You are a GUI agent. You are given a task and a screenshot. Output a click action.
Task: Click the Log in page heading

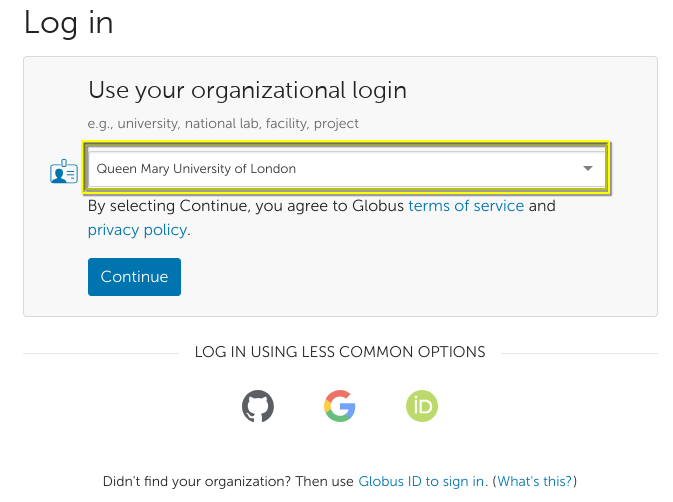[68, 22]
